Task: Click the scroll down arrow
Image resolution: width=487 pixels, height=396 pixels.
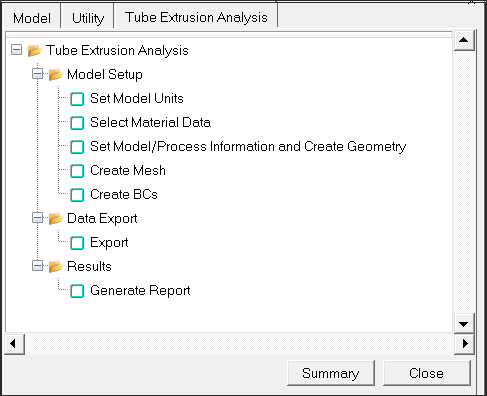Action: click(464, 323)
